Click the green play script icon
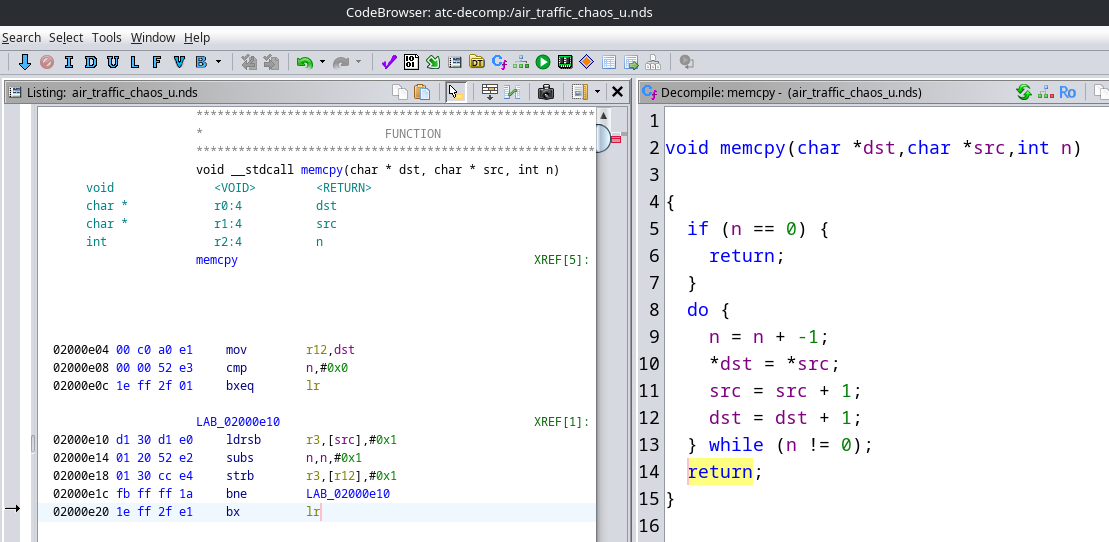The image size is (1109, 542). pyautogui.click(x=542, y=62)
